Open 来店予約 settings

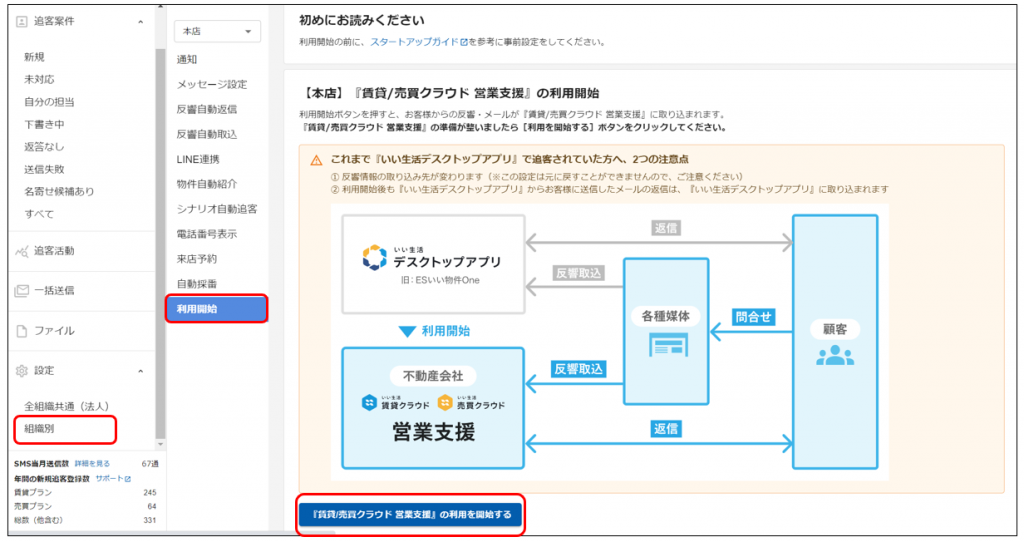coord(197,259)
